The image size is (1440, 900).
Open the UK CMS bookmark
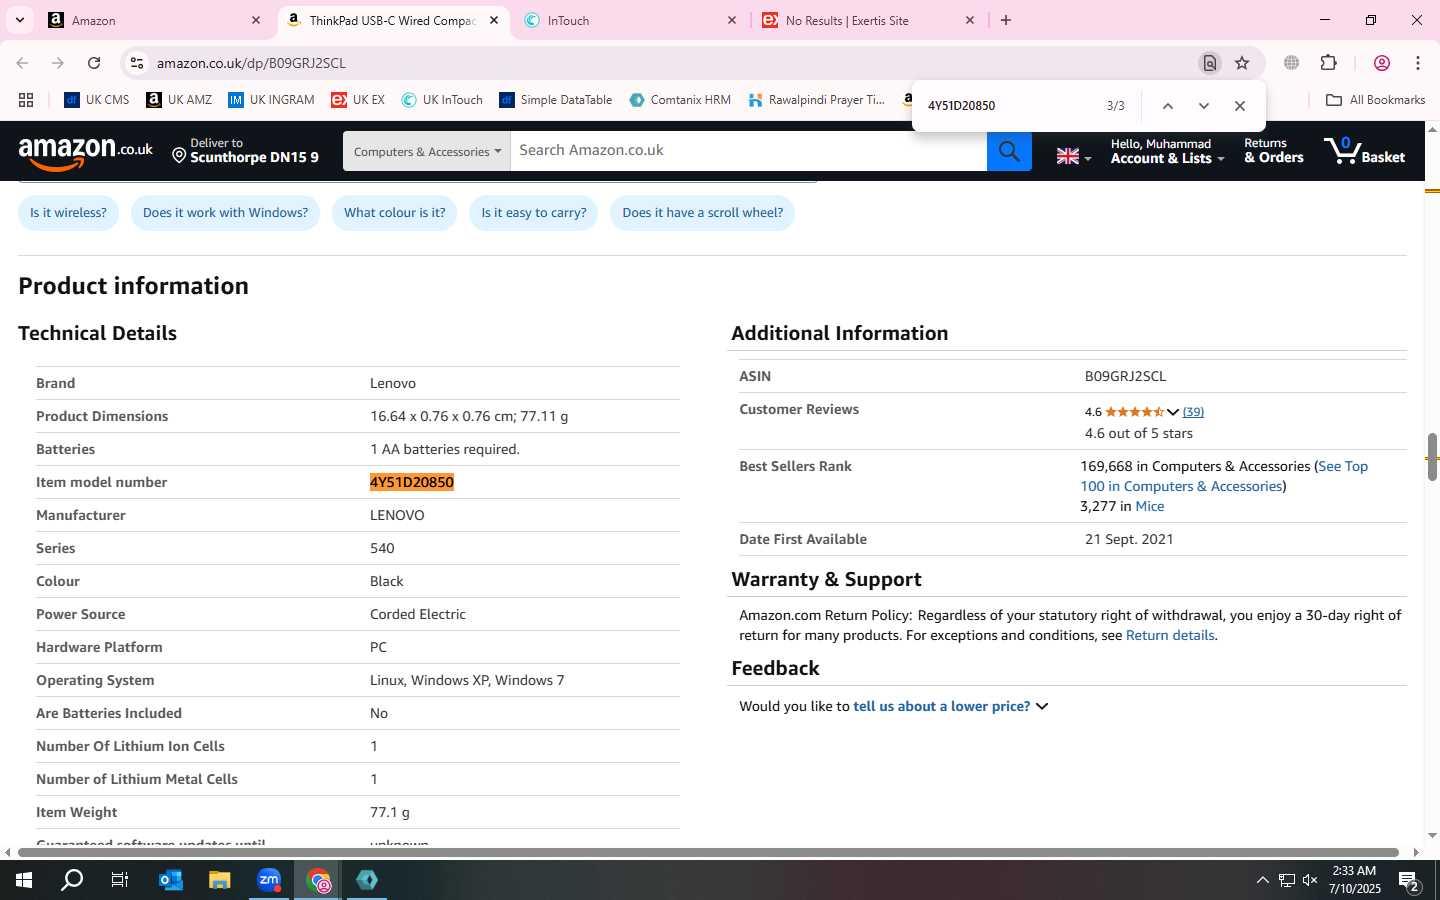(97, 100)
